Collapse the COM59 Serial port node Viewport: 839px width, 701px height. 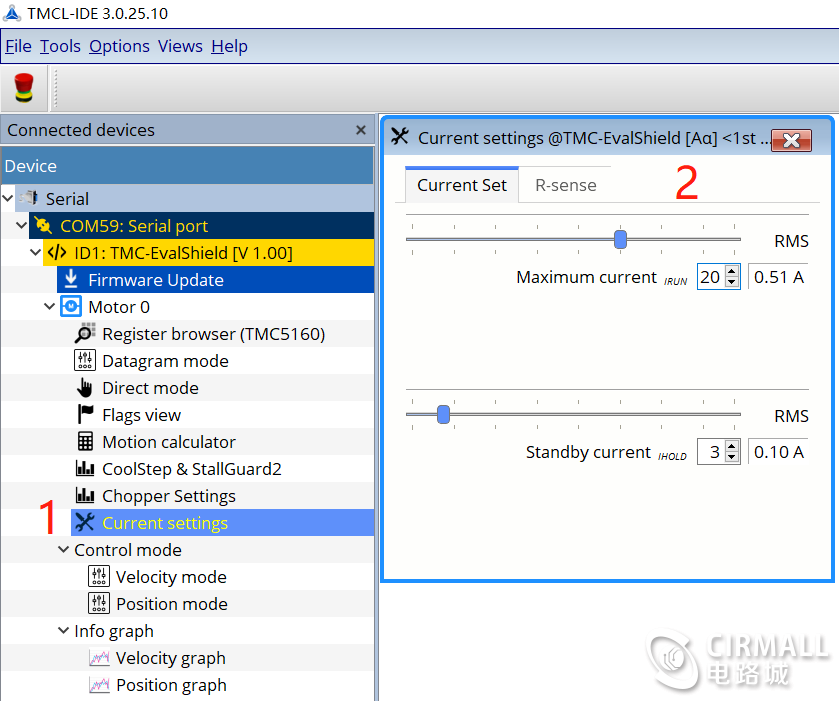point(23,226)
